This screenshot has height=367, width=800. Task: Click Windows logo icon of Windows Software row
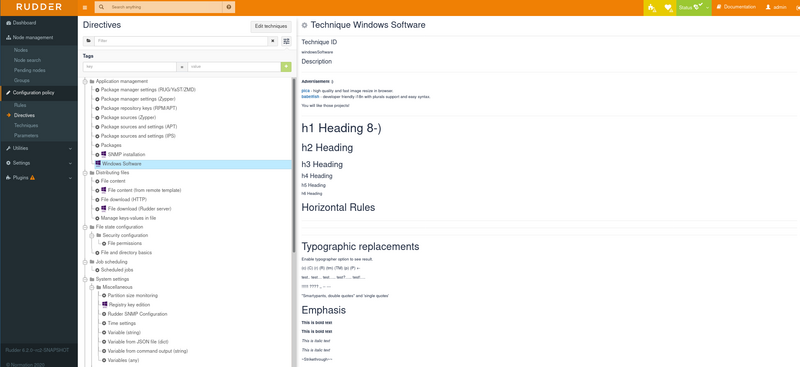click(x=98, y=163)
